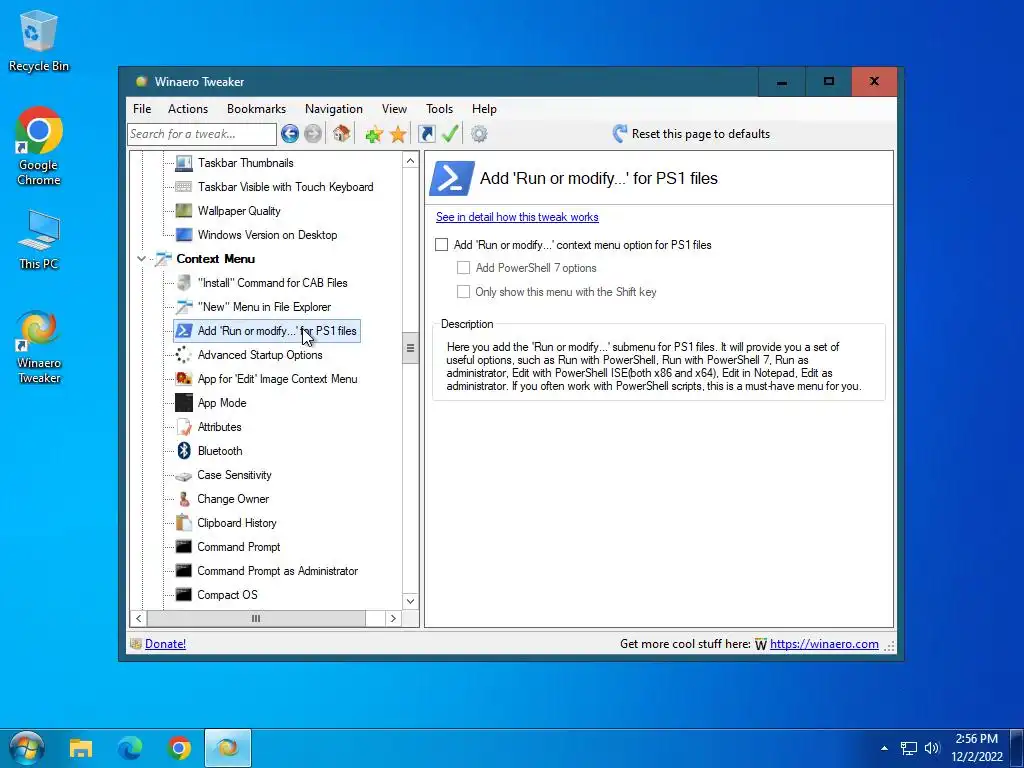The image size is (1024, 768).
Task: Click the Command Prompt tree icon
Action: click(x=184, y=547)
